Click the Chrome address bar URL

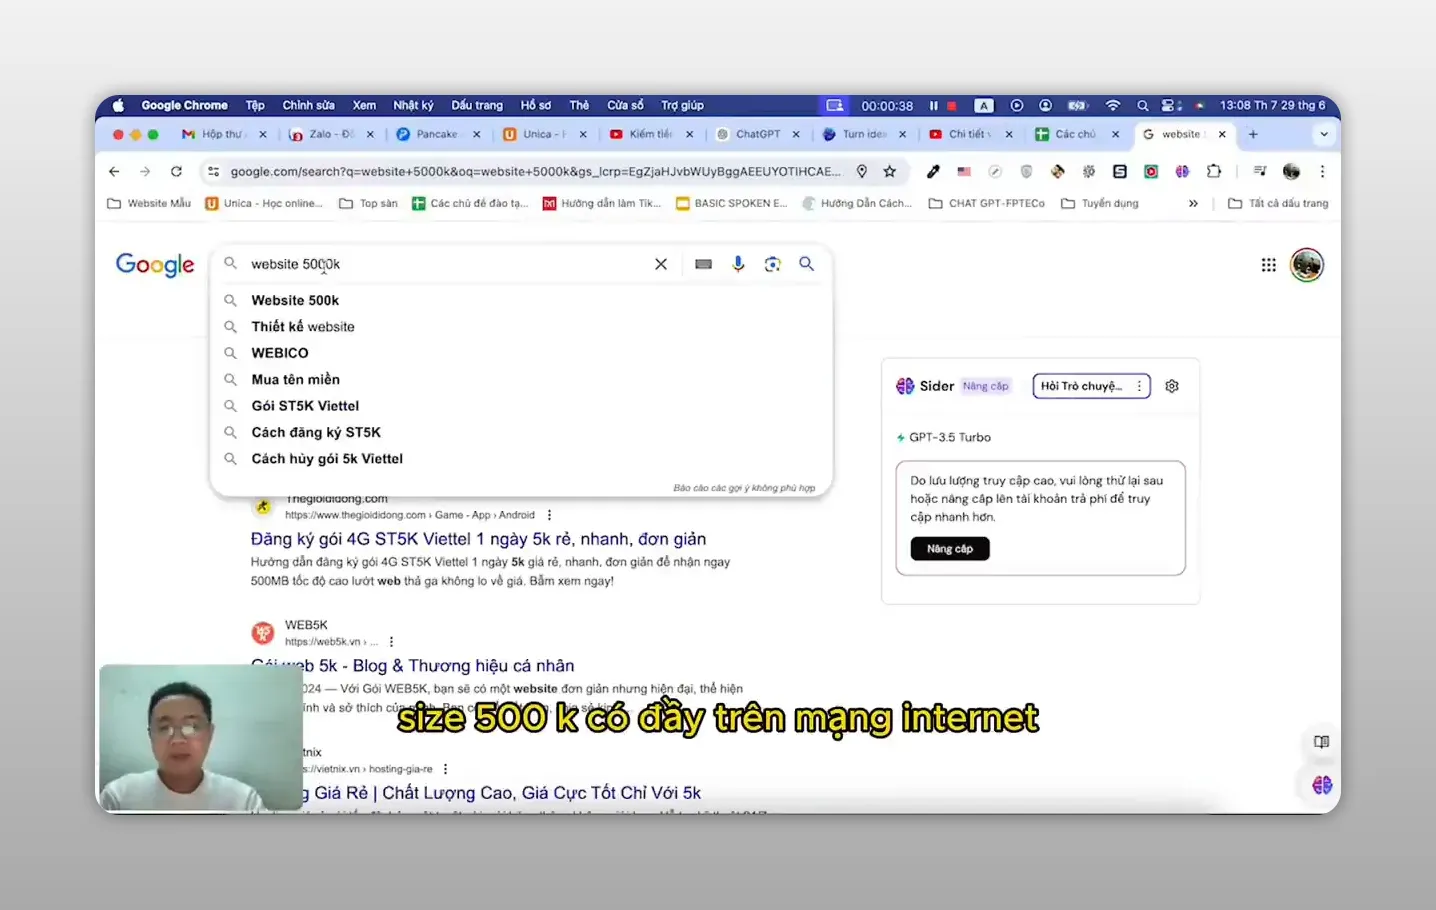pos(535,172)
